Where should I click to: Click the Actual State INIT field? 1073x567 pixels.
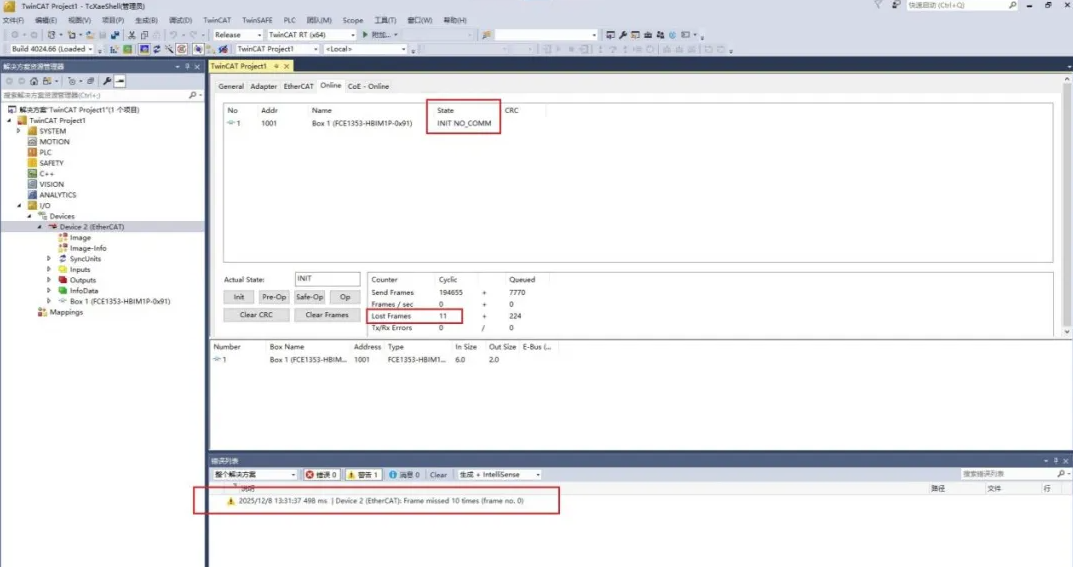[327, 279]
